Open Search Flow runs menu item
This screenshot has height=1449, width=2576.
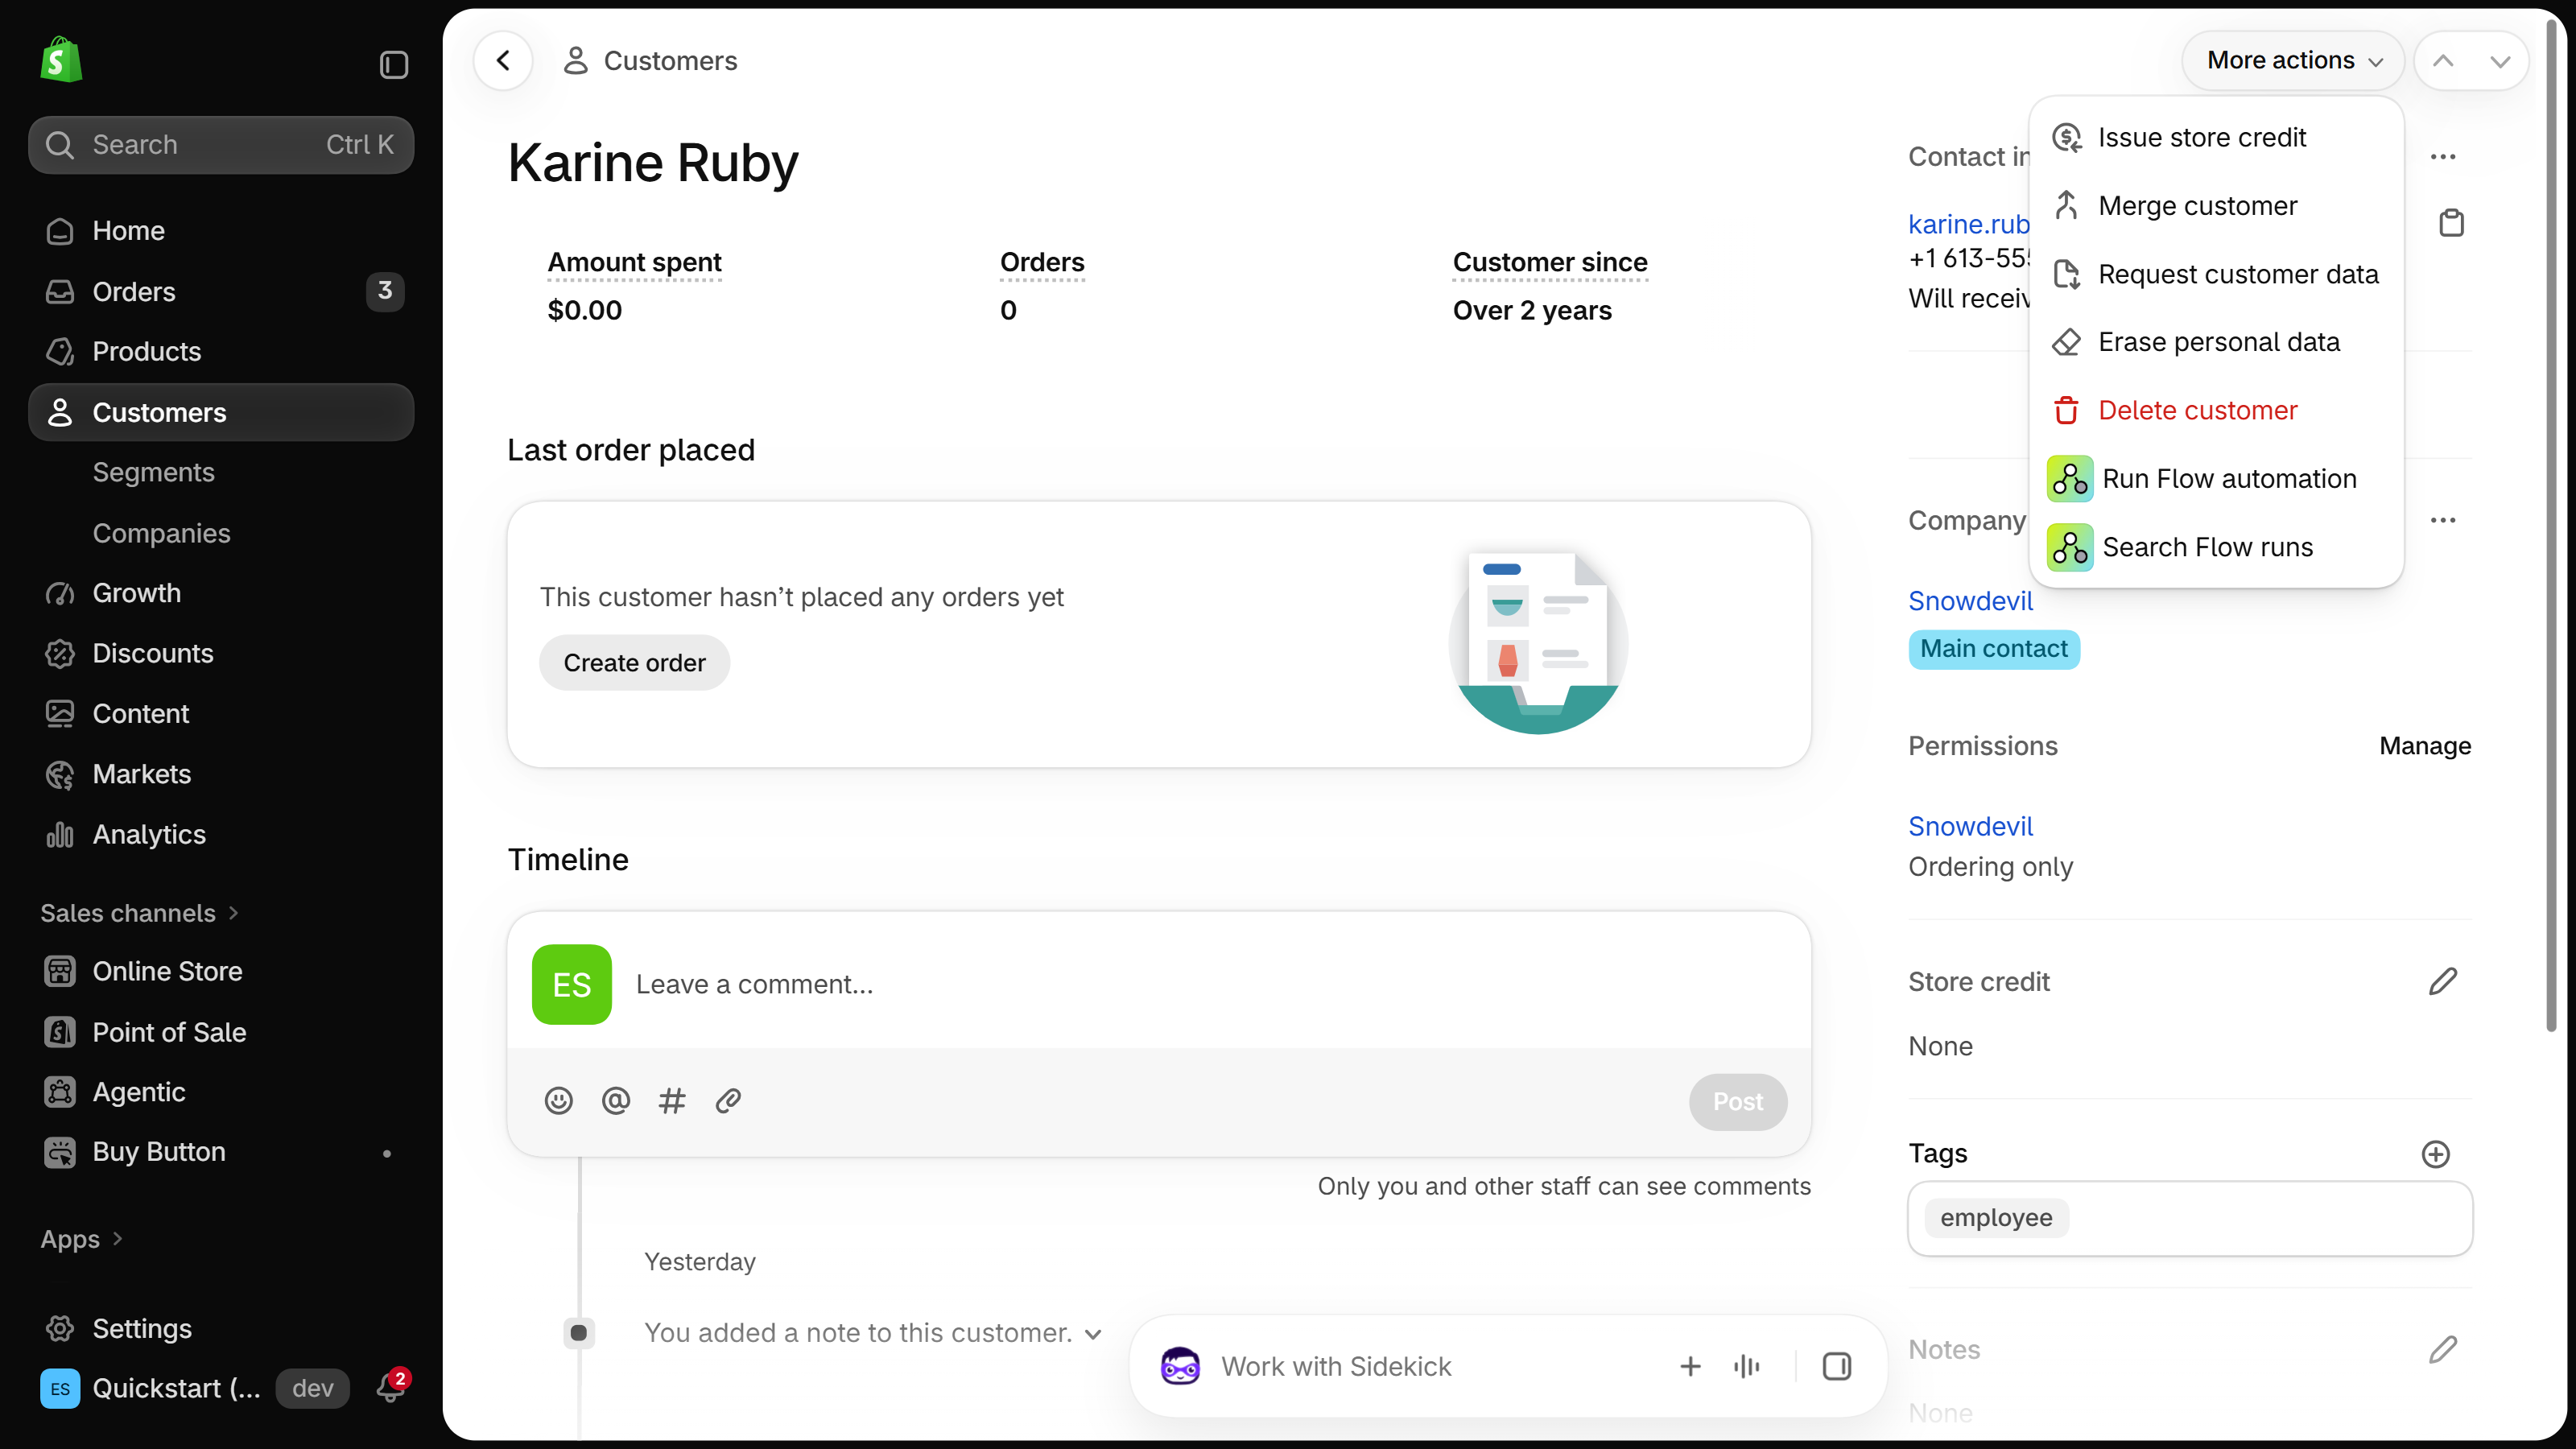tap(2216, 547)
